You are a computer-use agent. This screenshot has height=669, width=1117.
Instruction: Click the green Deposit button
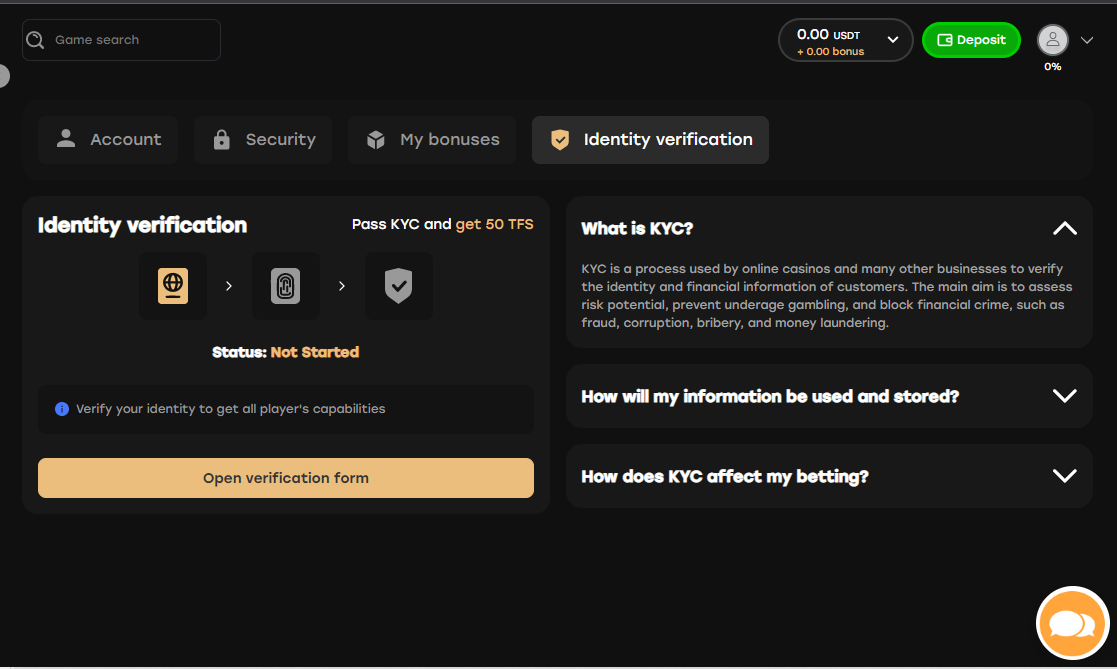[x=971, y=40]
